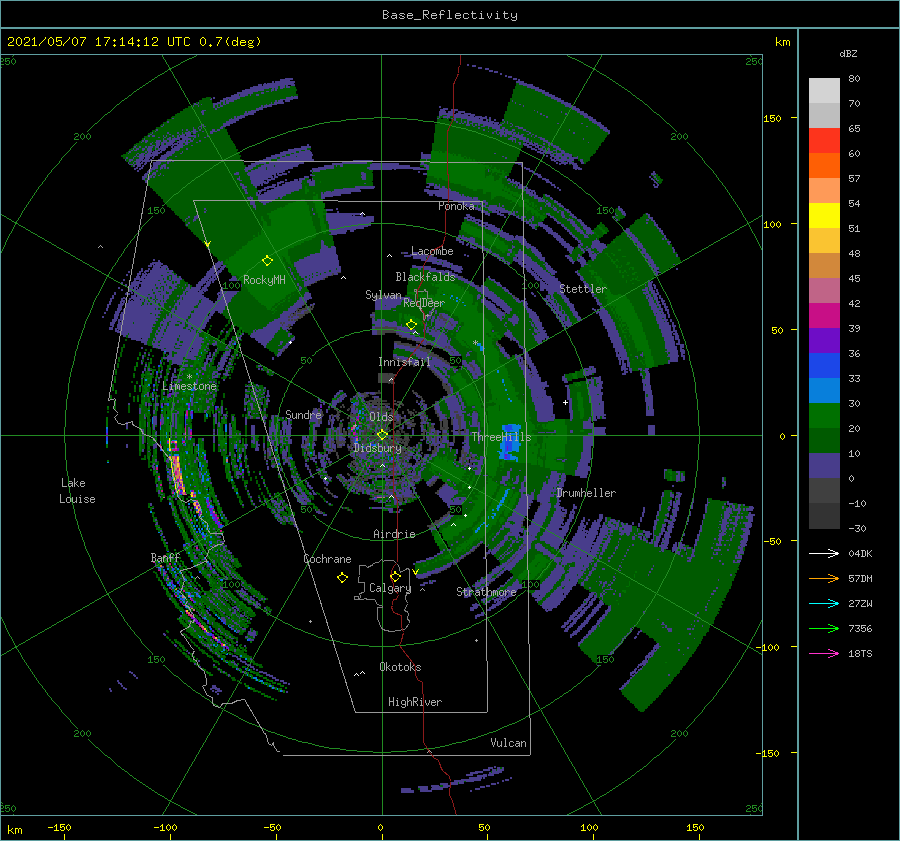Select the yellow 51-54 dBZ swatch
900x841 pixels.
click(824, 215)
